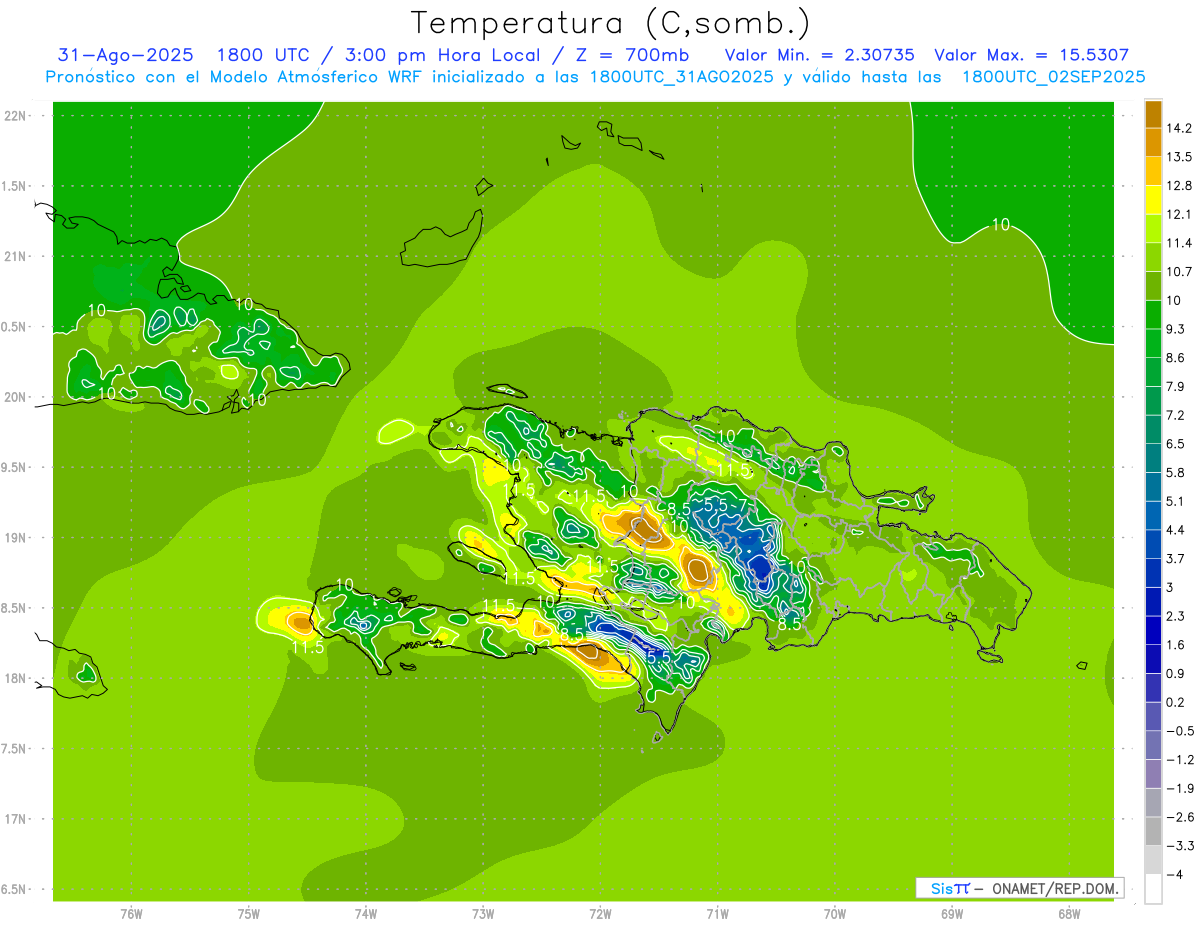Click the 20N latitude axis label
Image resolution: width=1200 pixels, height=927 pixels.
pyautogui.click(x=14, y=397)
